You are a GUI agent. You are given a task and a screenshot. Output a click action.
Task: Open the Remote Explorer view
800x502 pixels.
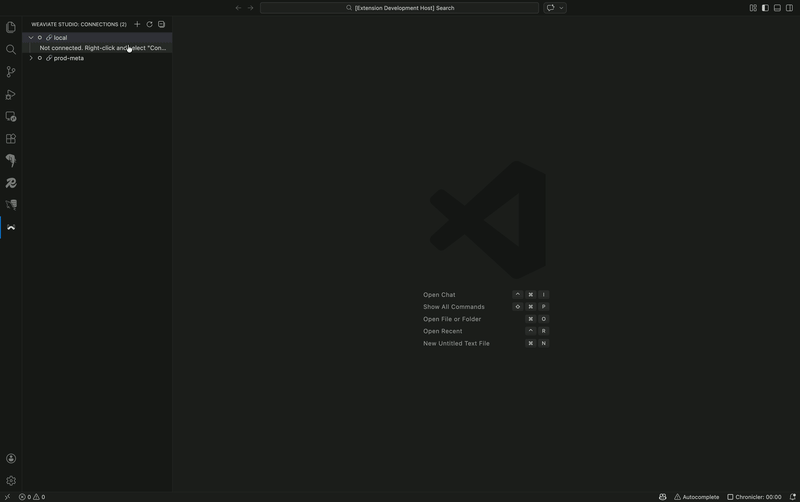pyautogui.click(x=11, y=117)
